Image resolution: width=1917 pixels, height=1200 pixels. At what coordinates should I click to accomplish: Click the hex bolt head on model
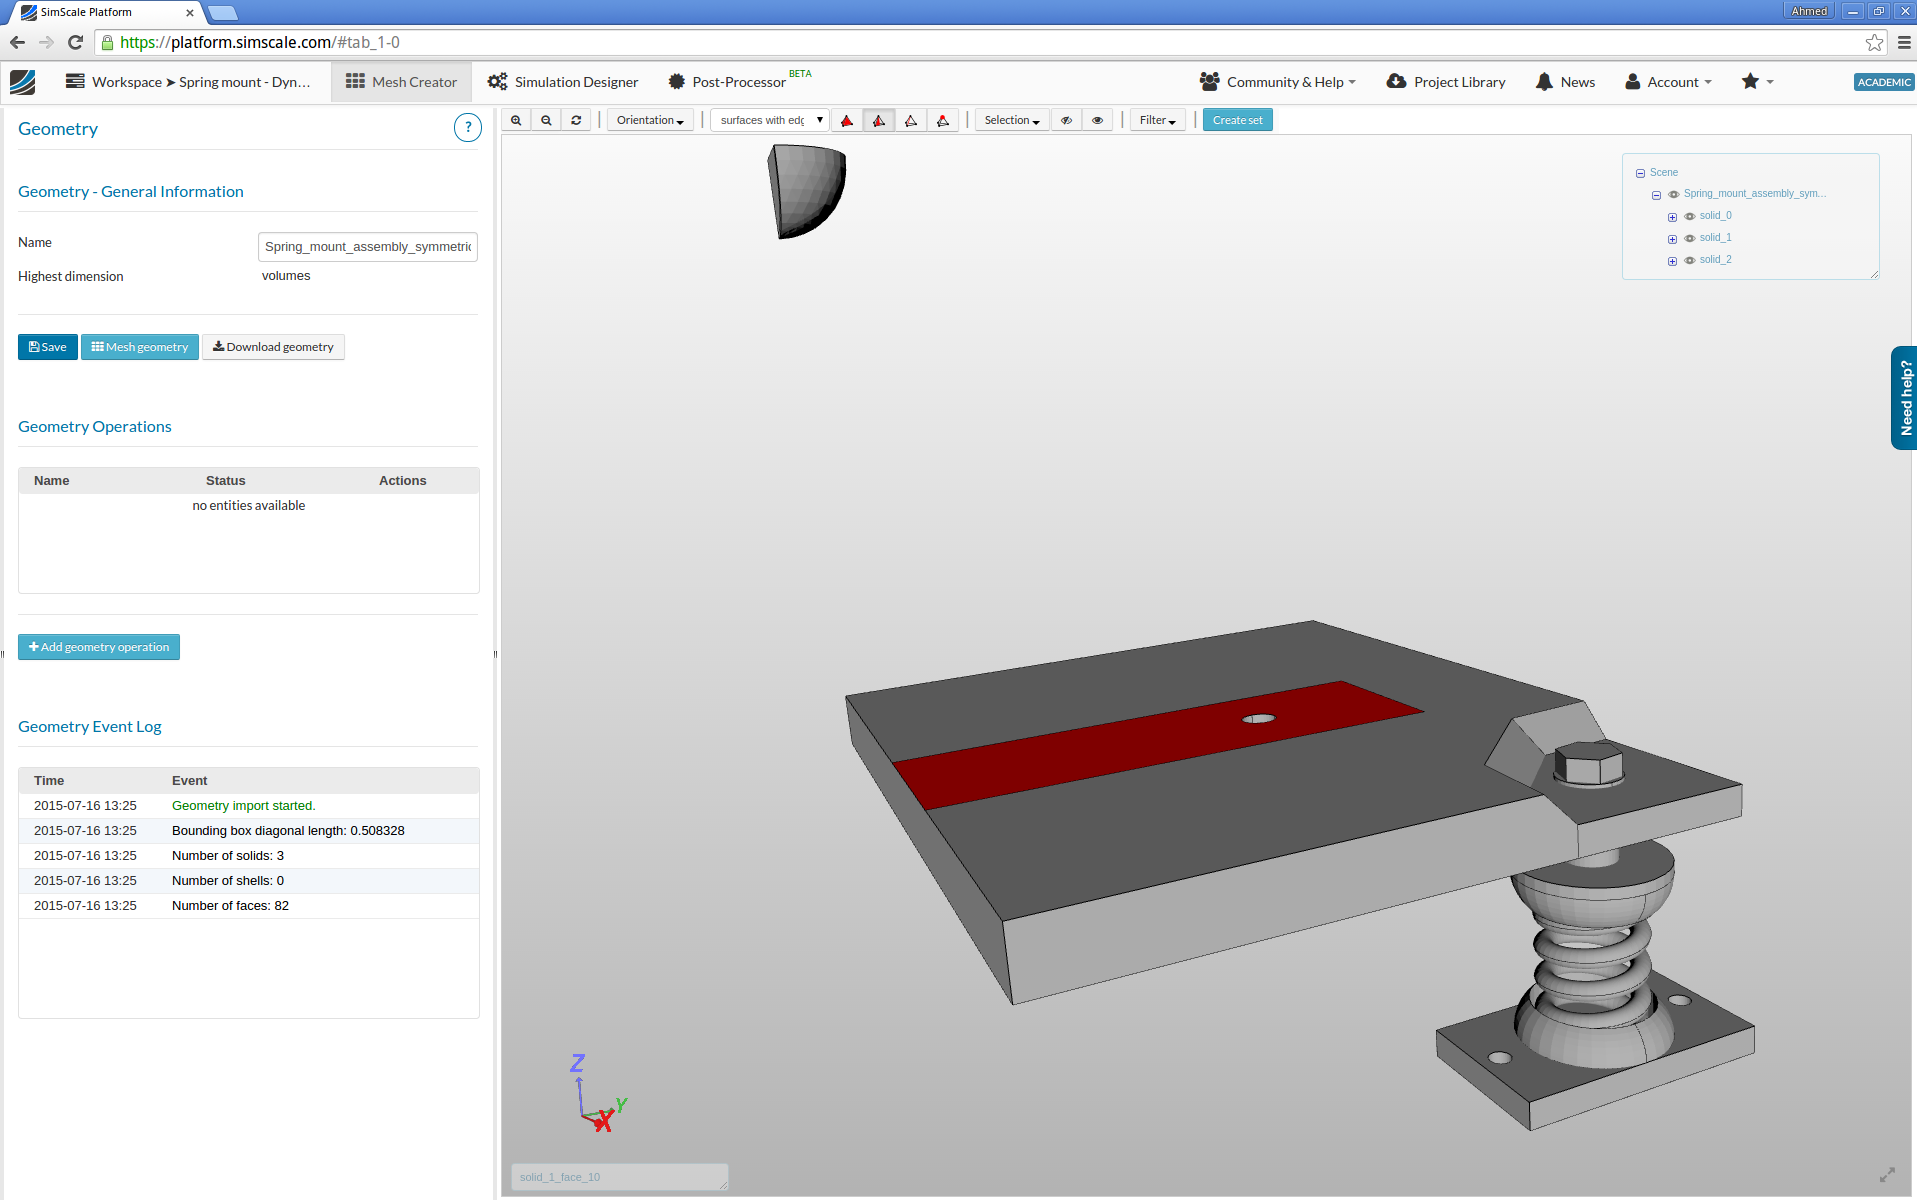tap(1588, 762)
